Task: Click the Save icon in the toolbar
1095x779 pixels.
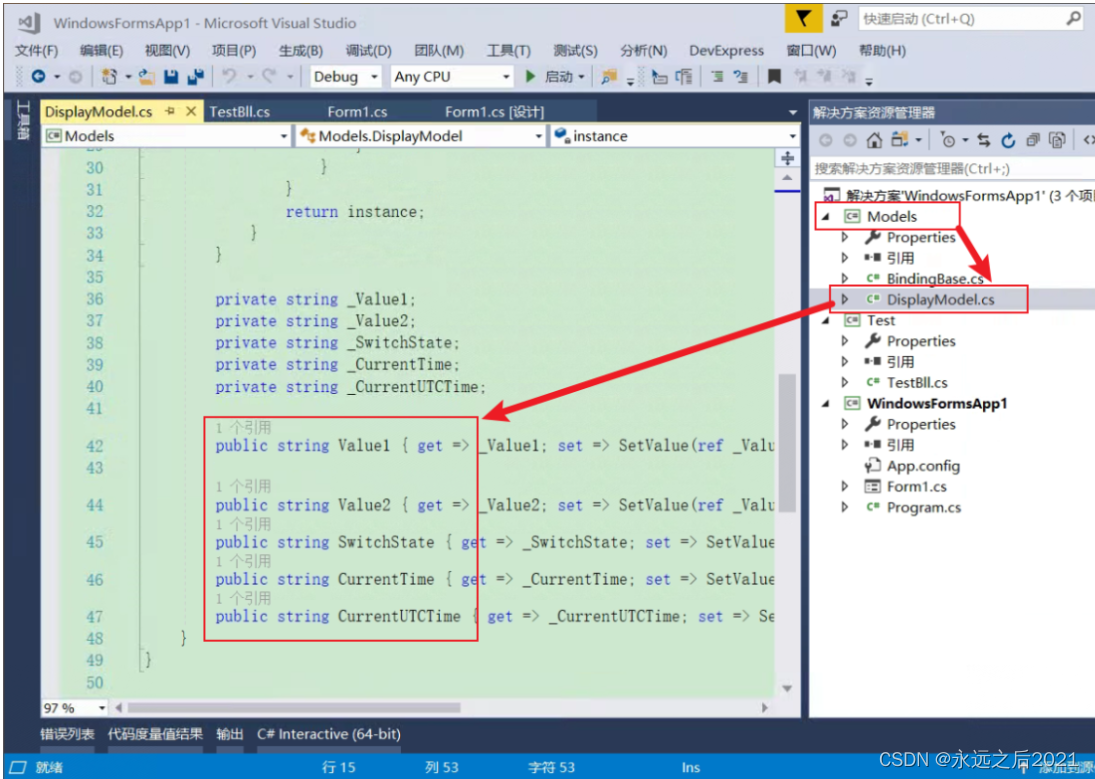Action: [x=170, y=76]
